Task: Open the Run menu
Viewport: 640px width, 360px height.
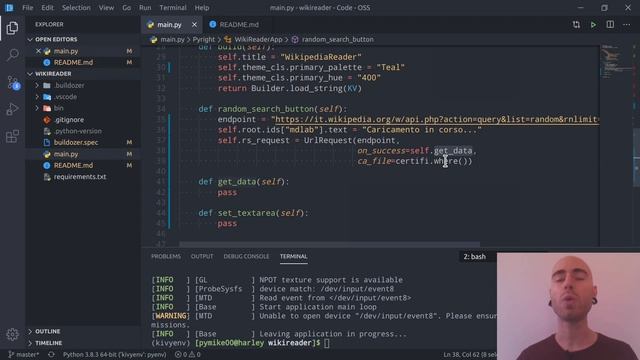Action: (145, 8)
